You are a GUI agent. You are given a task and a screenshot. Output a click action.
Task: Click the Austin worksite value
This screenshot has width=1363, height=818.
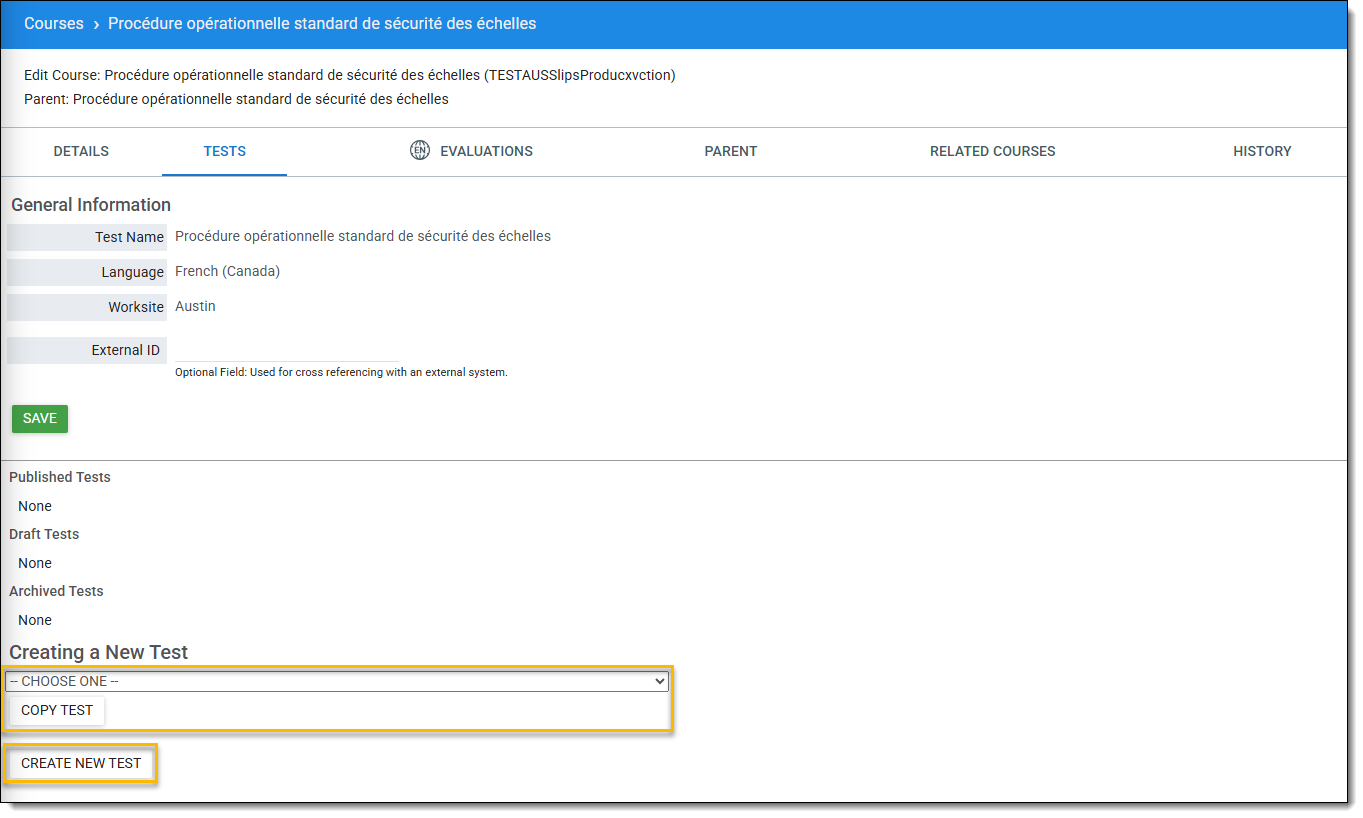195,306
